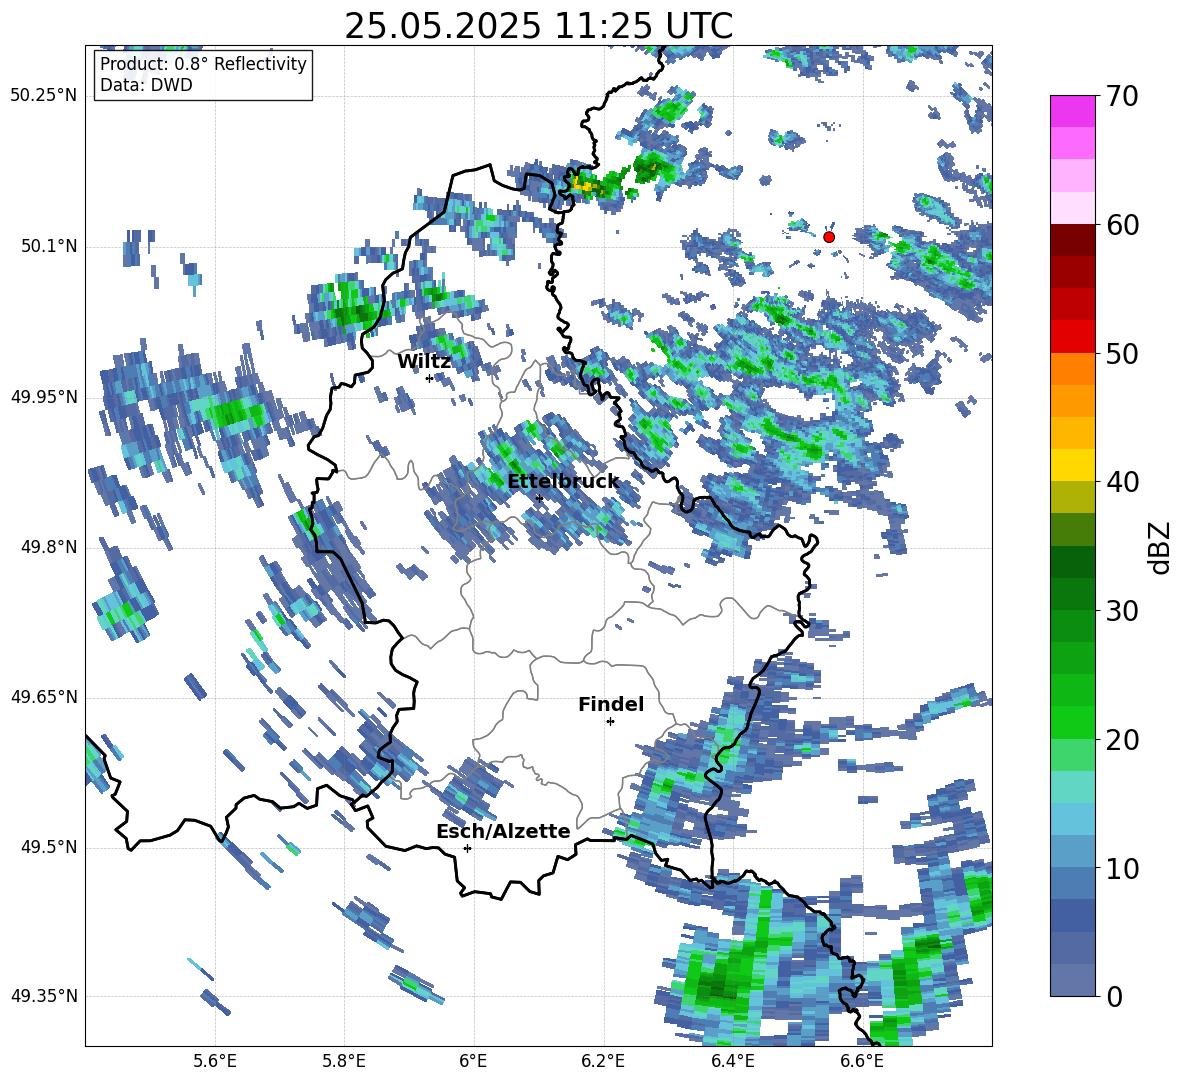Click the 50.1°N latitude label
The width and height of the screenshot is (1184, 1081).
coord(49,246)
